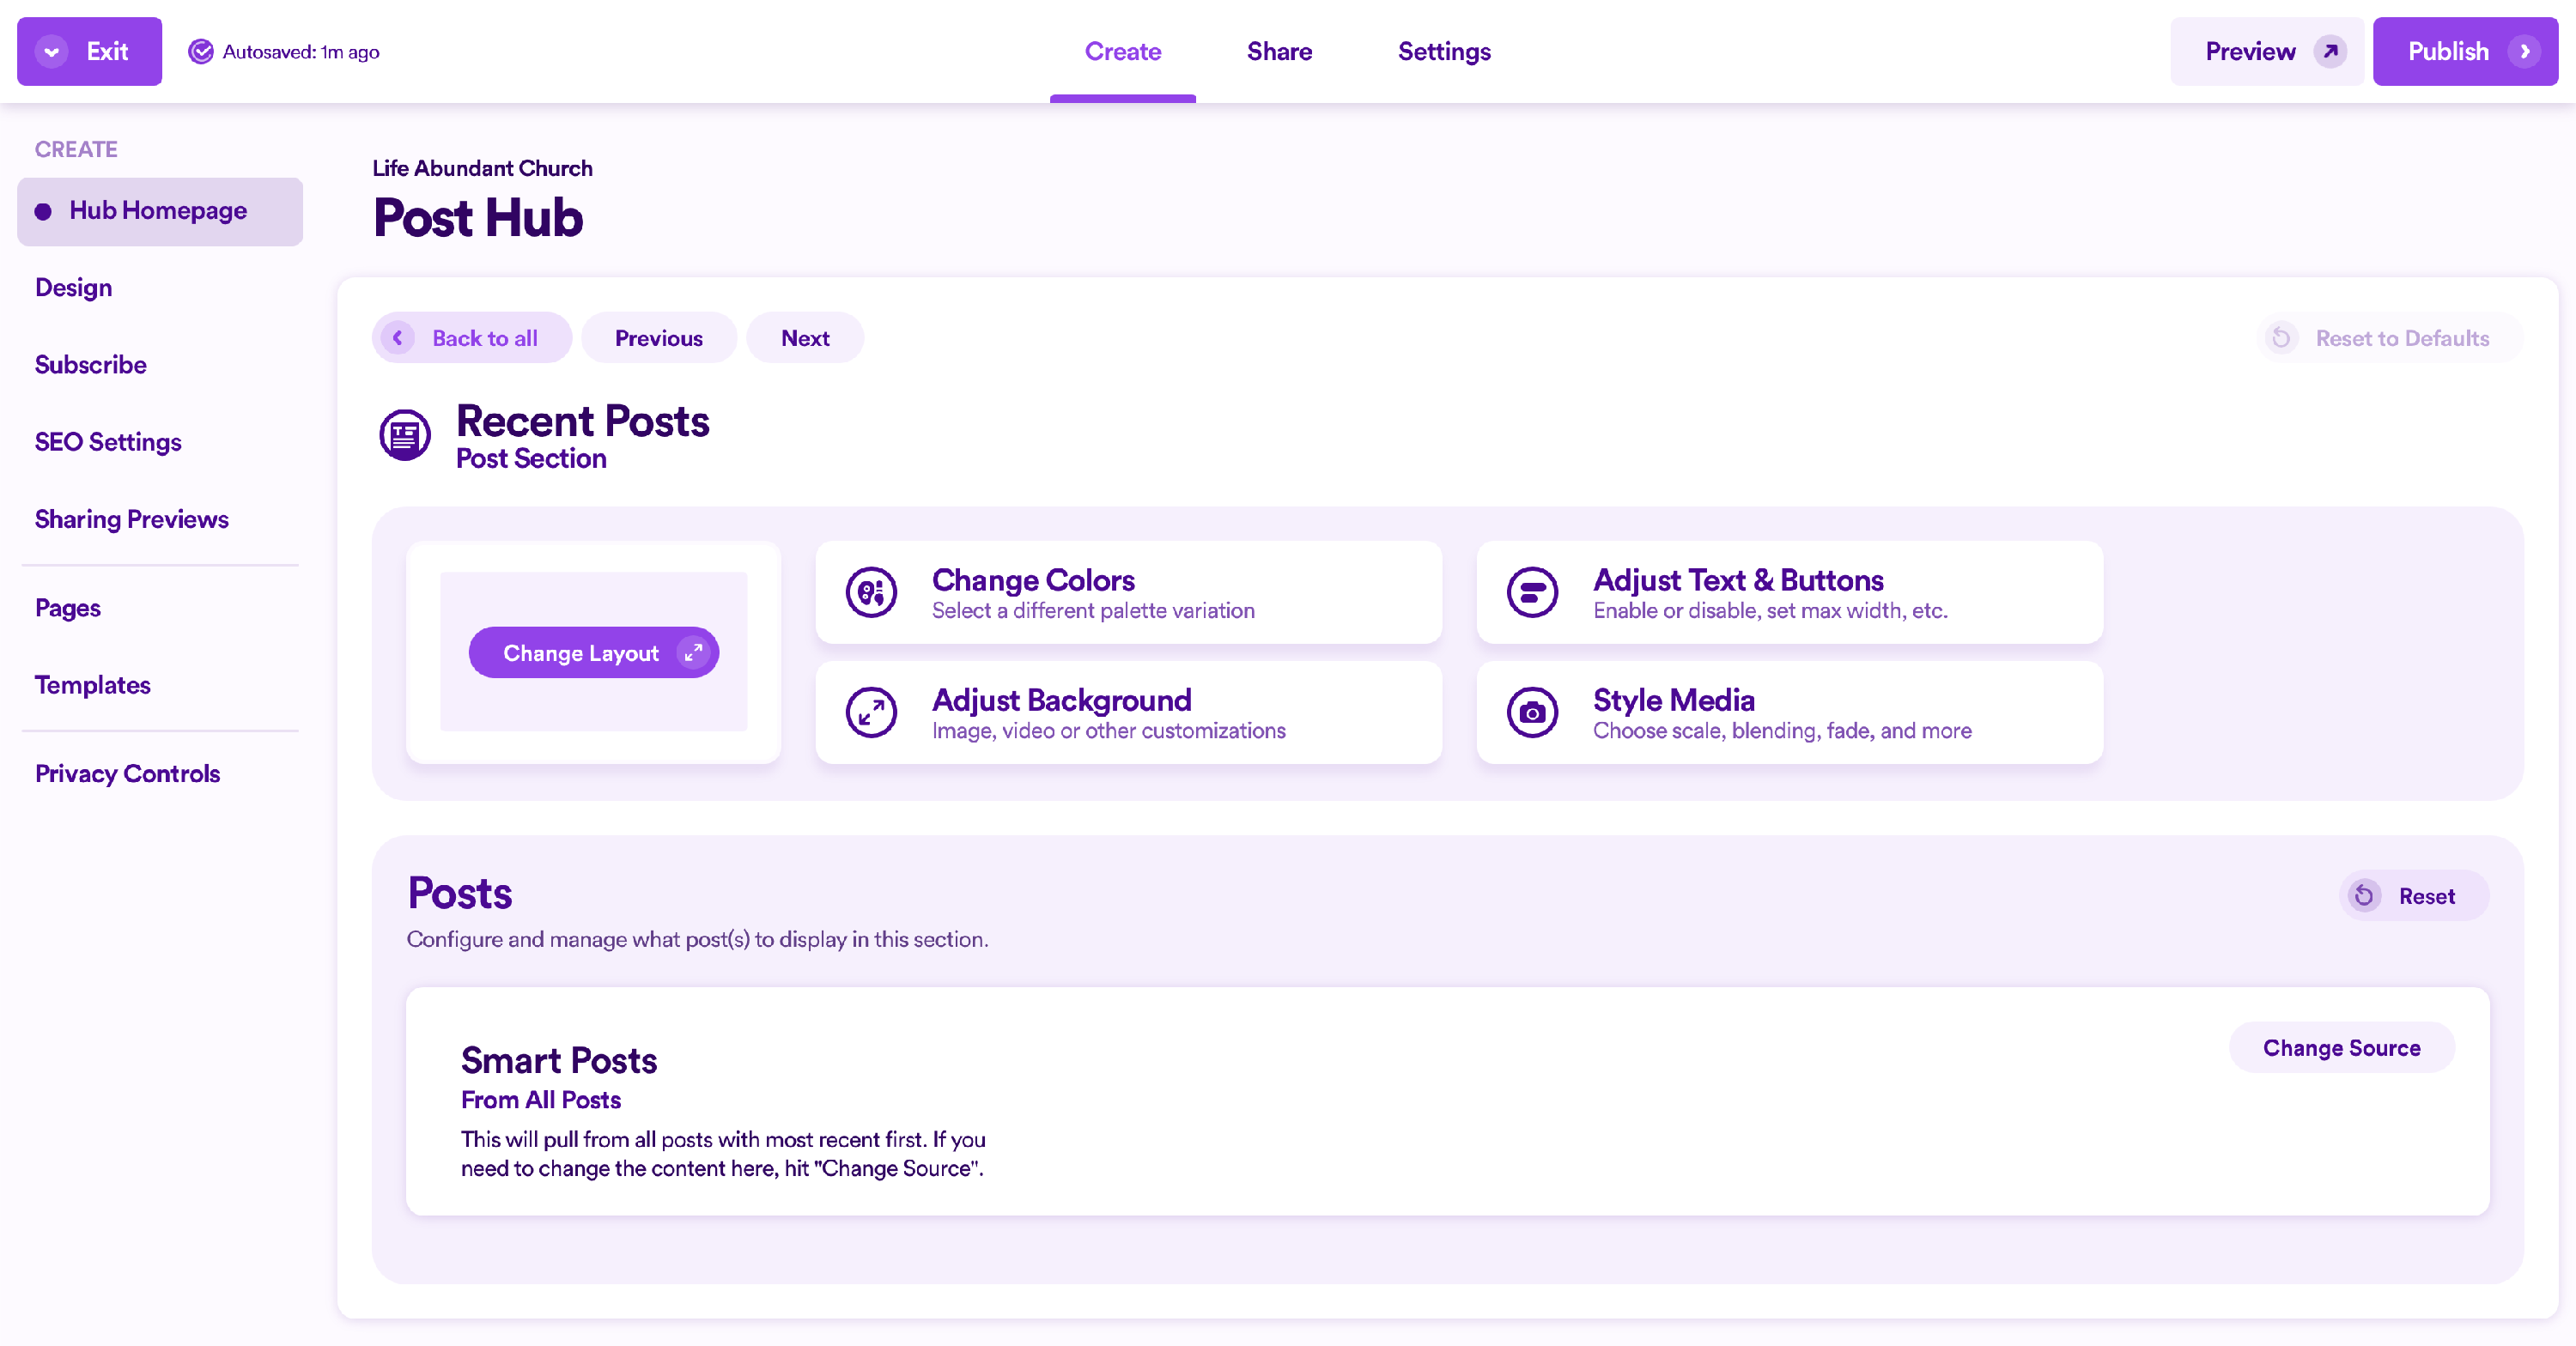2576x1346 pixels.
Task: Click the Reset circular arrow icon
Action: [2364, 895]
